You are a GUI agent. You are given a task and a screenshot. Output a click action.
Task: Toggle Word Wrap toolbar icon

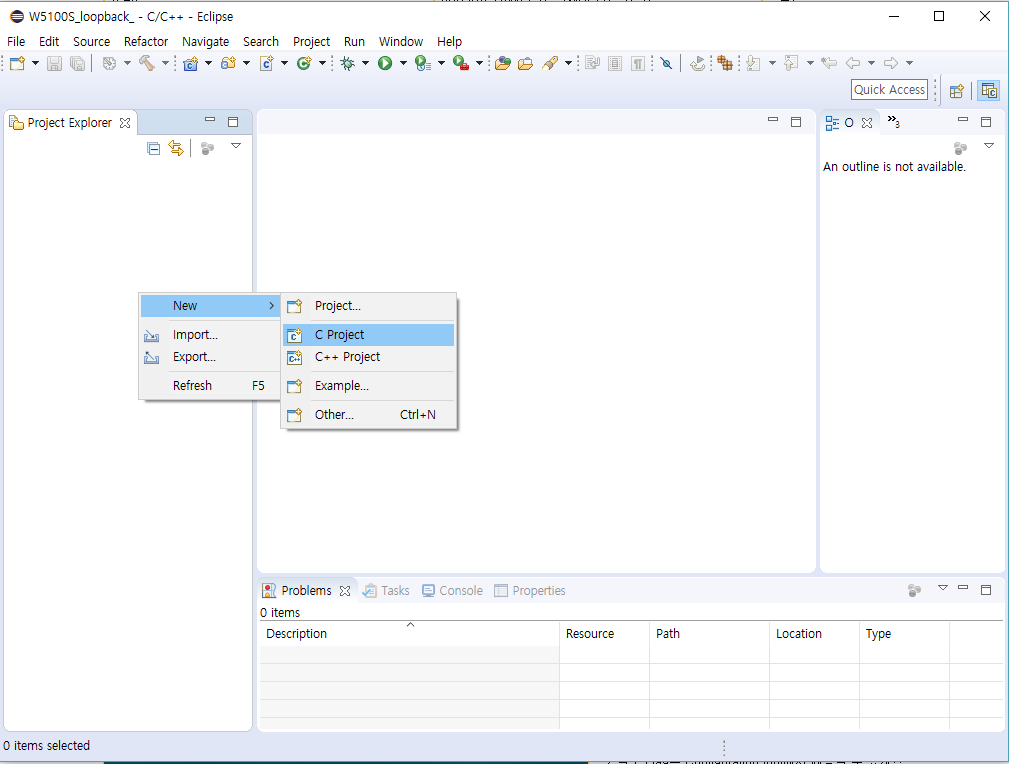[x=593, y=63]
